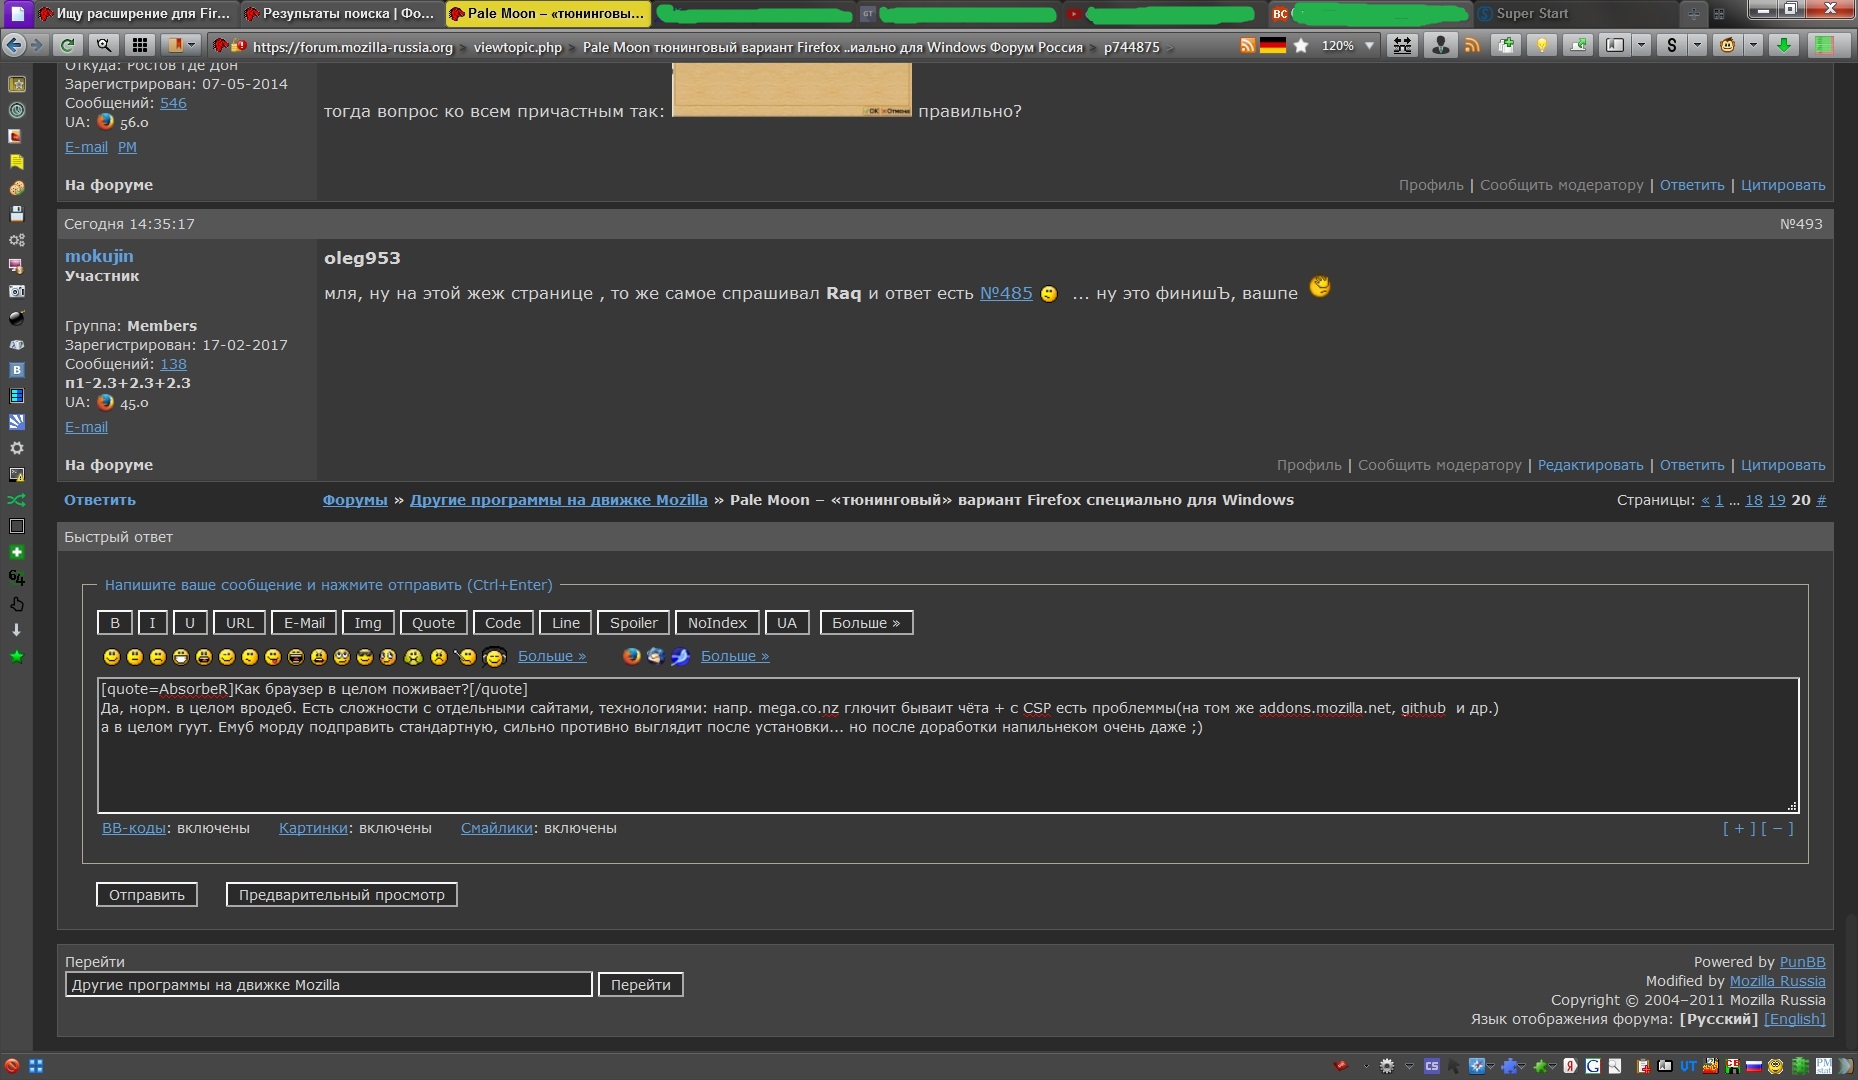This screenshot has width=1858, height=1080.
Task: Open mokujin's user profile link
Action: click(99, 256)
